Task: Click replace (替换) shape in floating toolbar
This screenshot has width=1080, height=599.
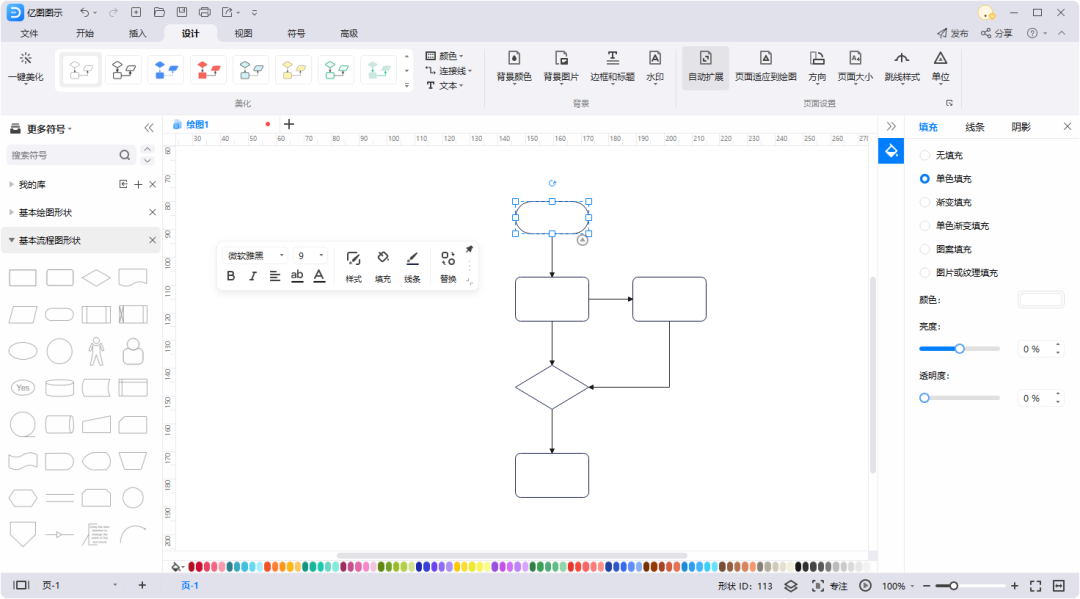Action: (x=448, y=266)
